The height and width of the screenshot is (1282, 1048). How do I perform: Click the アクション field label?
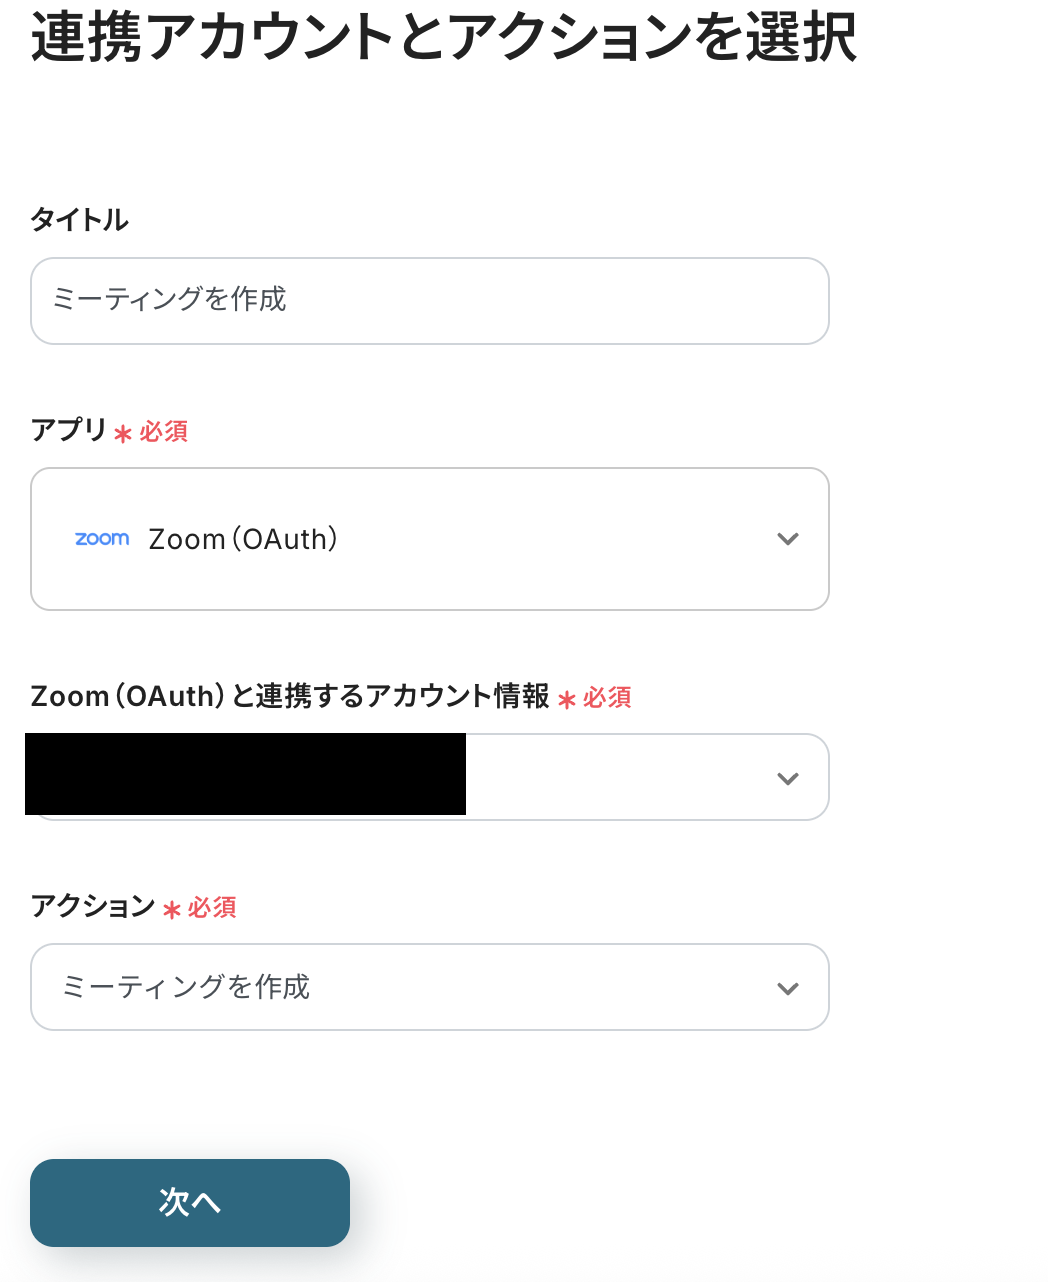(x=92, y=906)
